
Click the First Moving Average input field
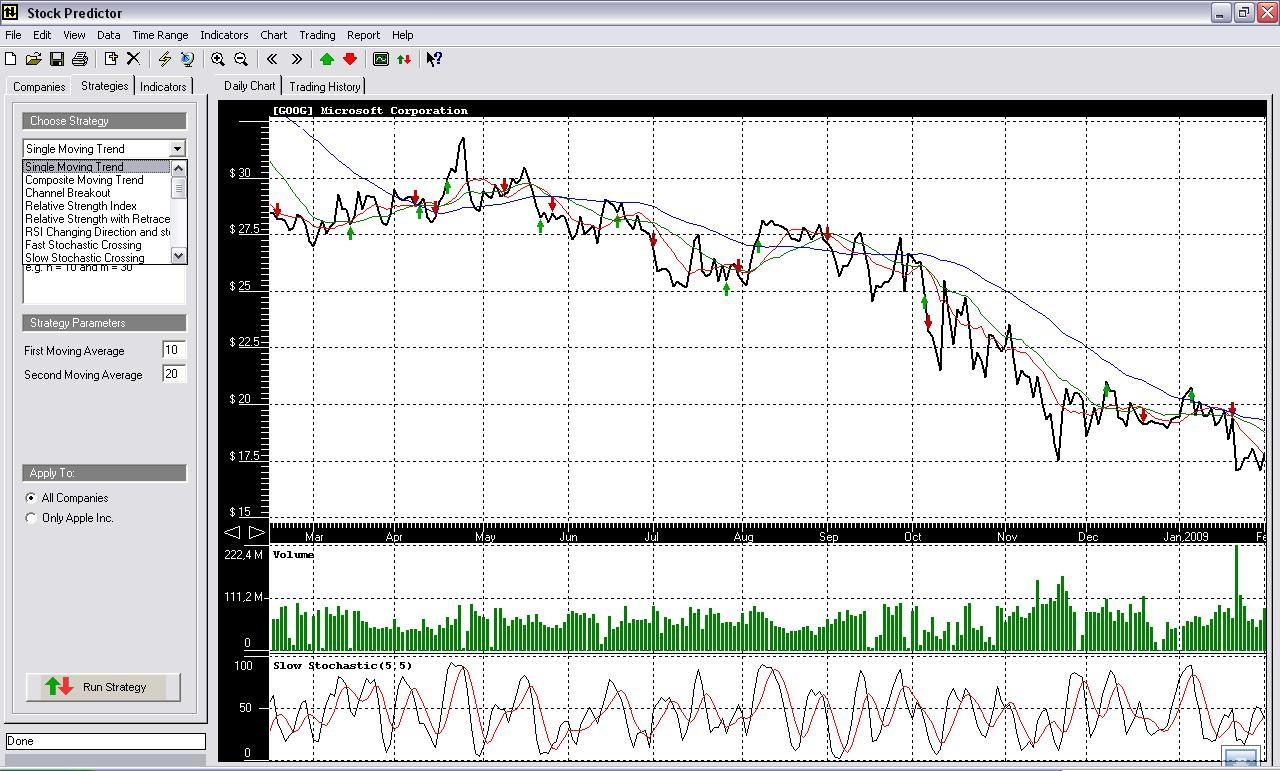173,350
